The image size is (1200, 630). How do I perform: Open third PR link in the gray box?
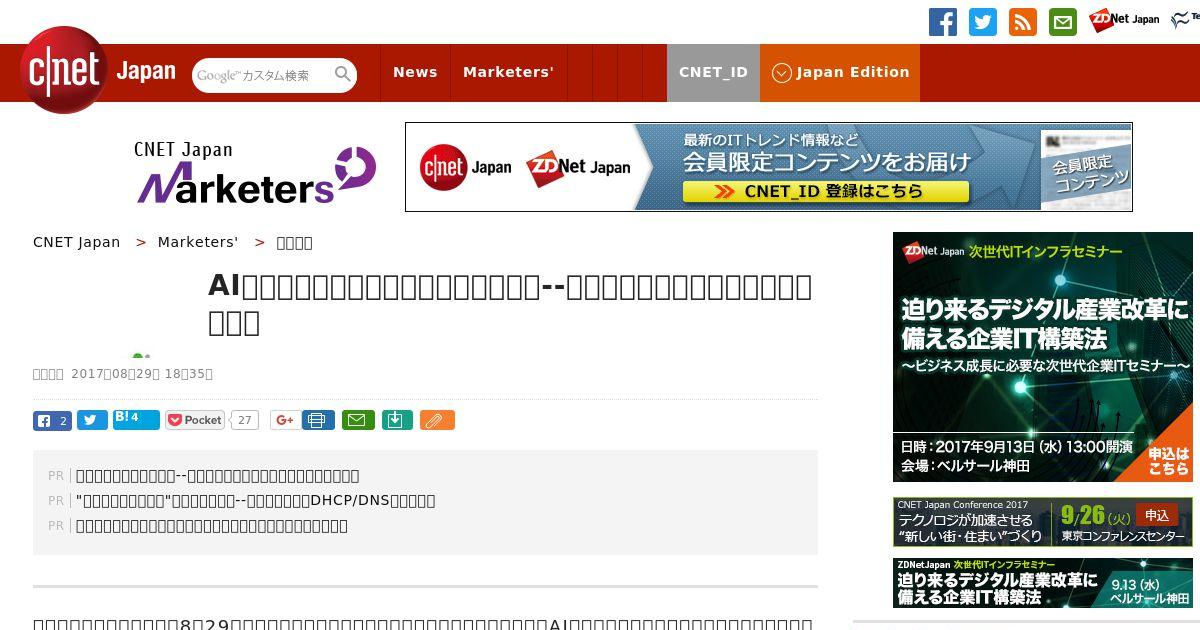[x=212, y=525]
